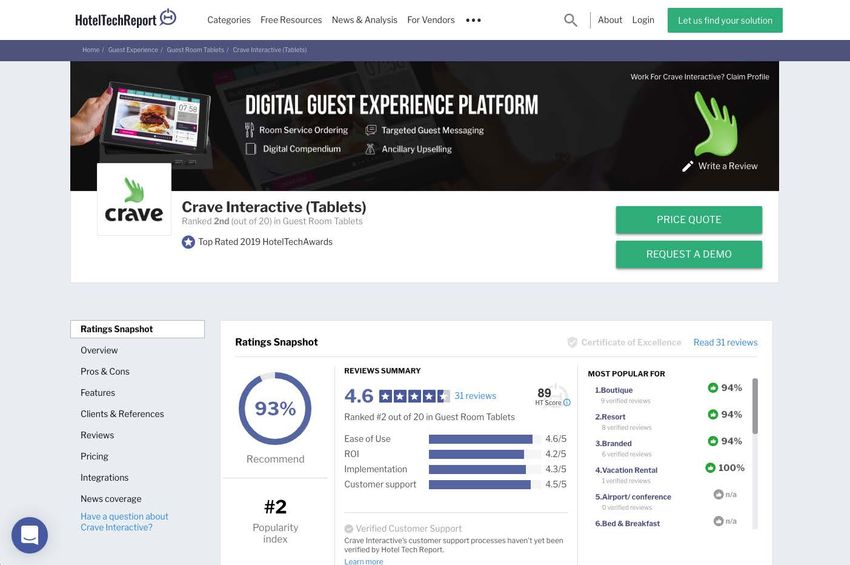
Task: Click the Vacation Rental category link
Action: coord(626,470)
